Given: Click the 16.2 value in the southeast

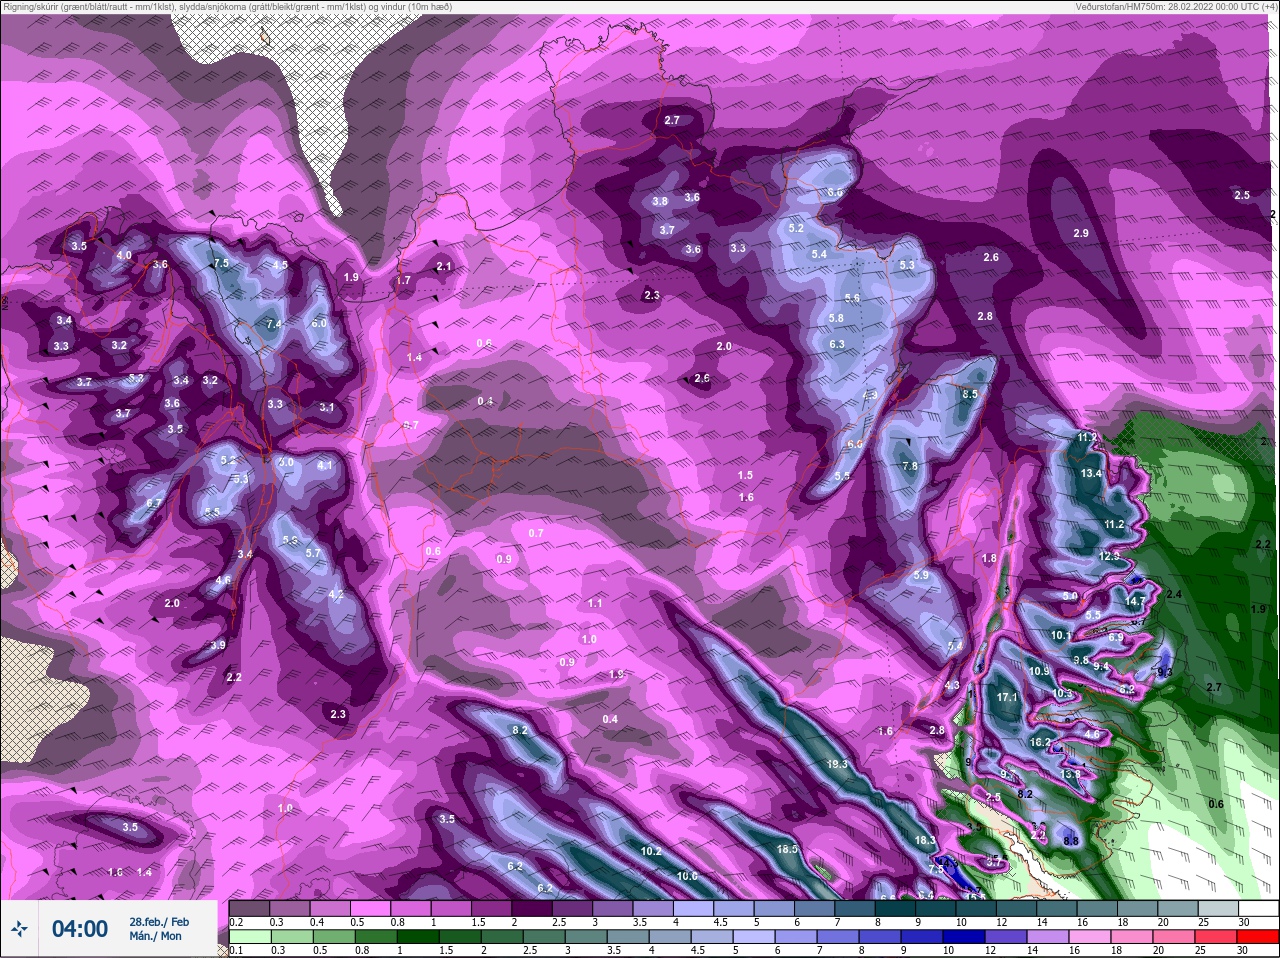Looking at the screenshot, I should [x=1040, y=742].
